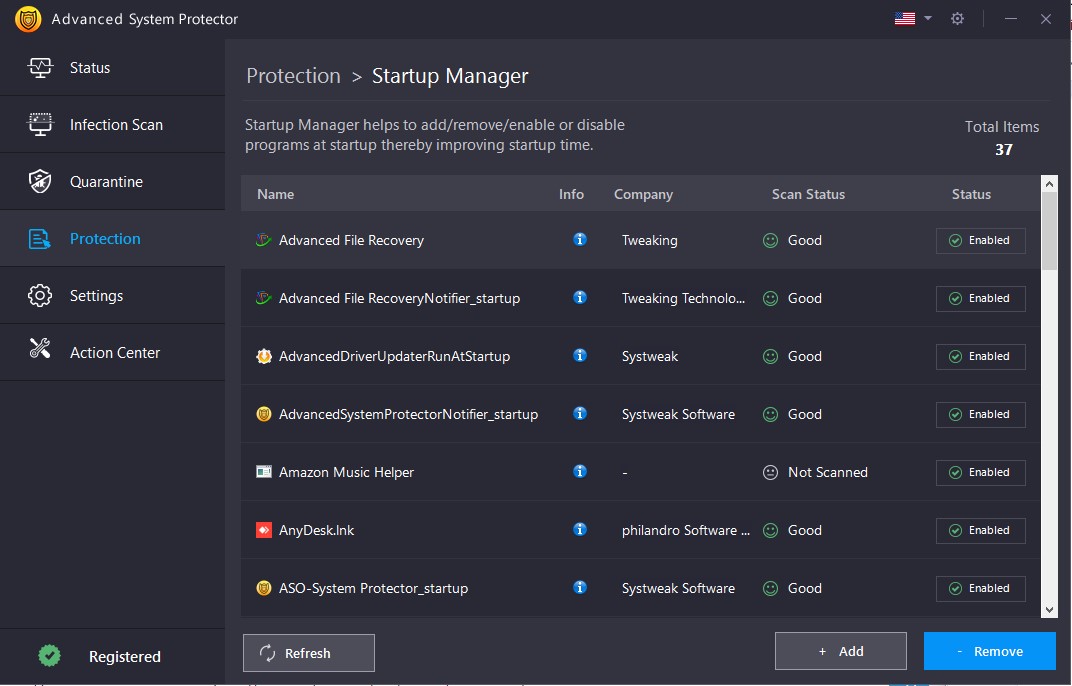Screen dimensions: 1072x686
Task: Open the Settings gear in the title bar
Action: click(957, 18)
